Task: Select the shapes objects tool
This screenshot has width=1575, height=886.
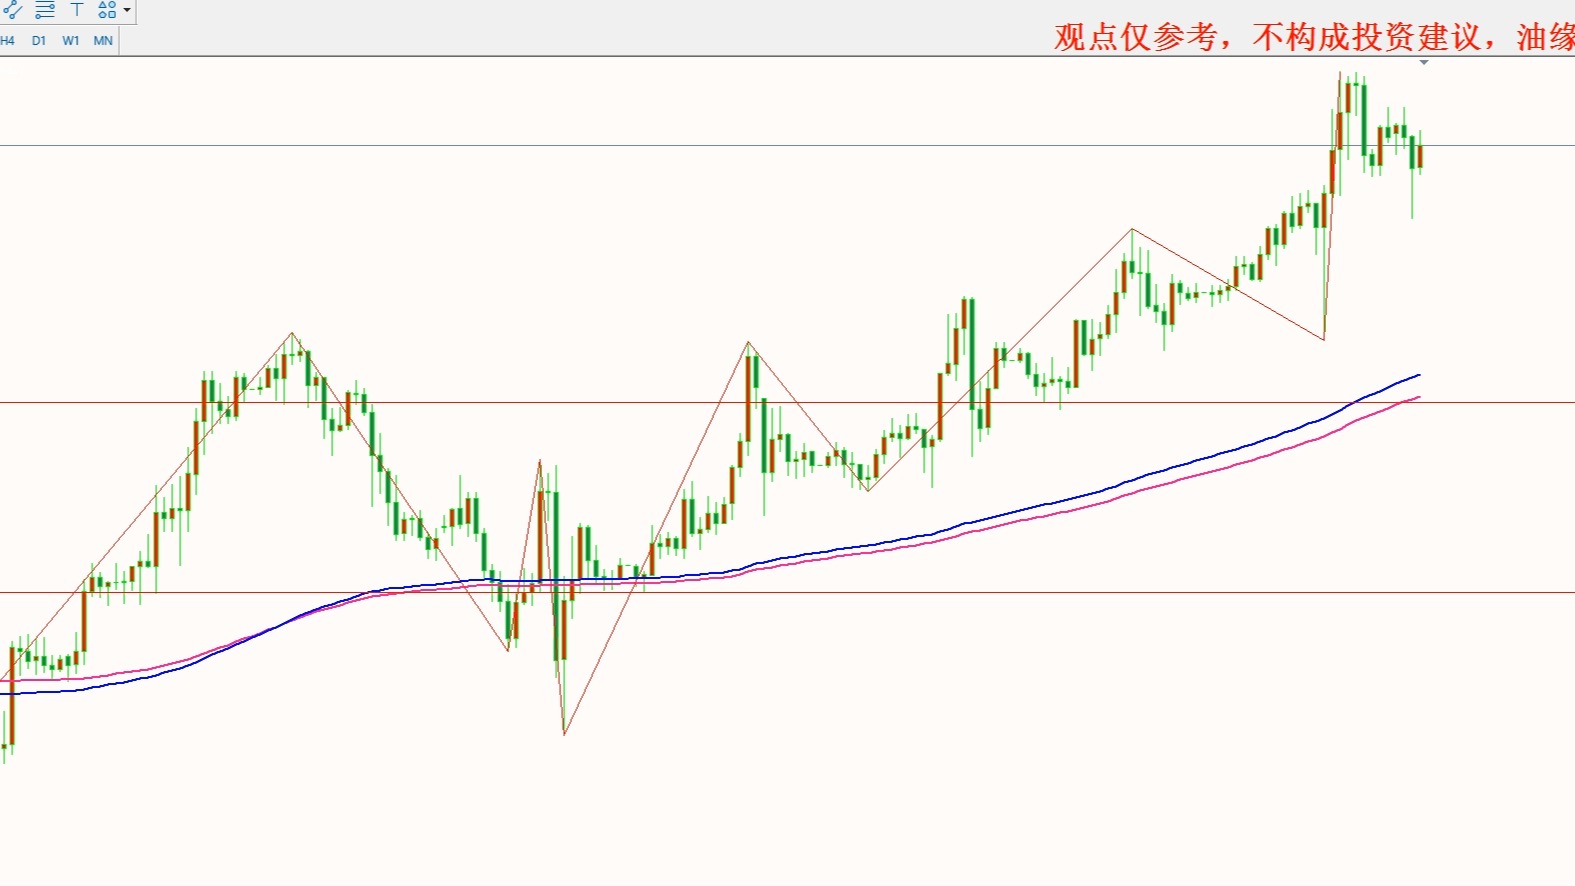Action: pos(107,10)
